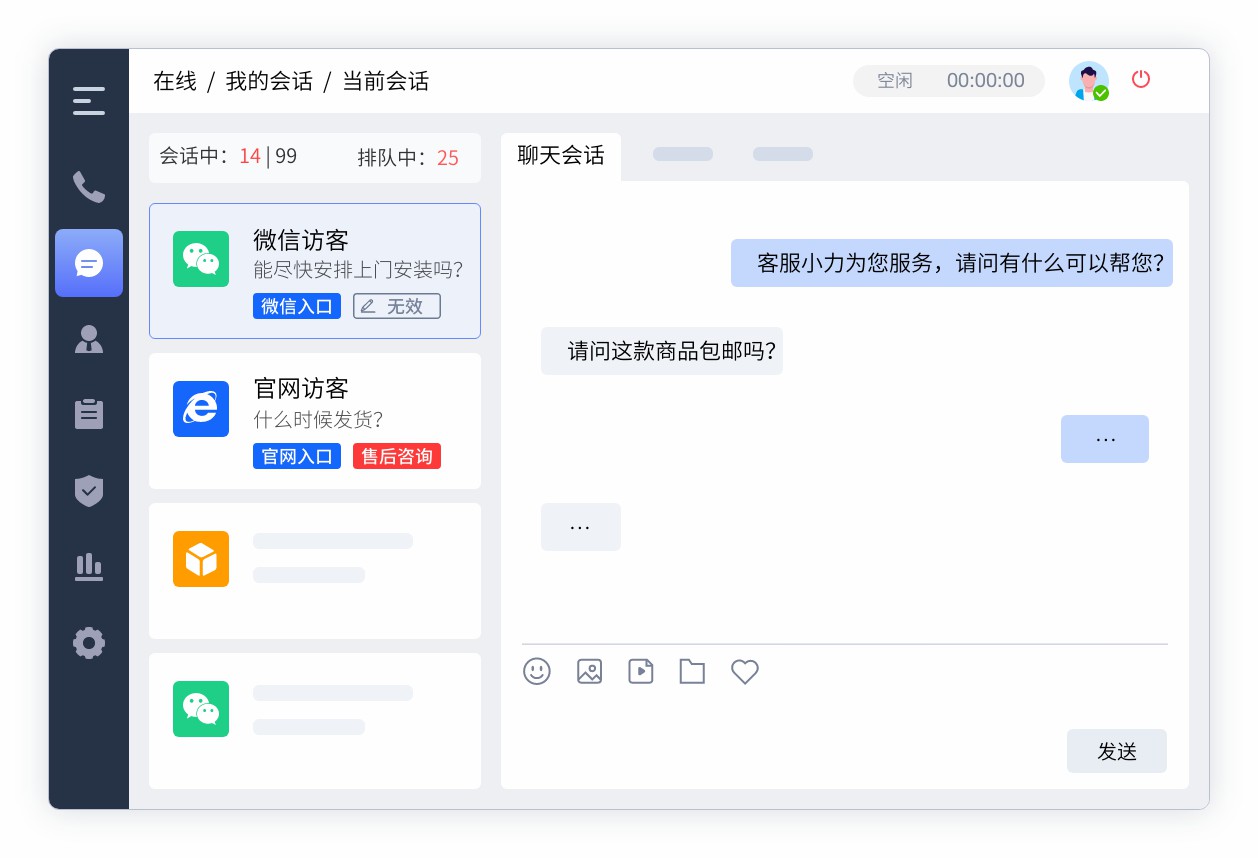
Task: Click the hamburger menu icon atop sidebar
Action: (88, 101)
